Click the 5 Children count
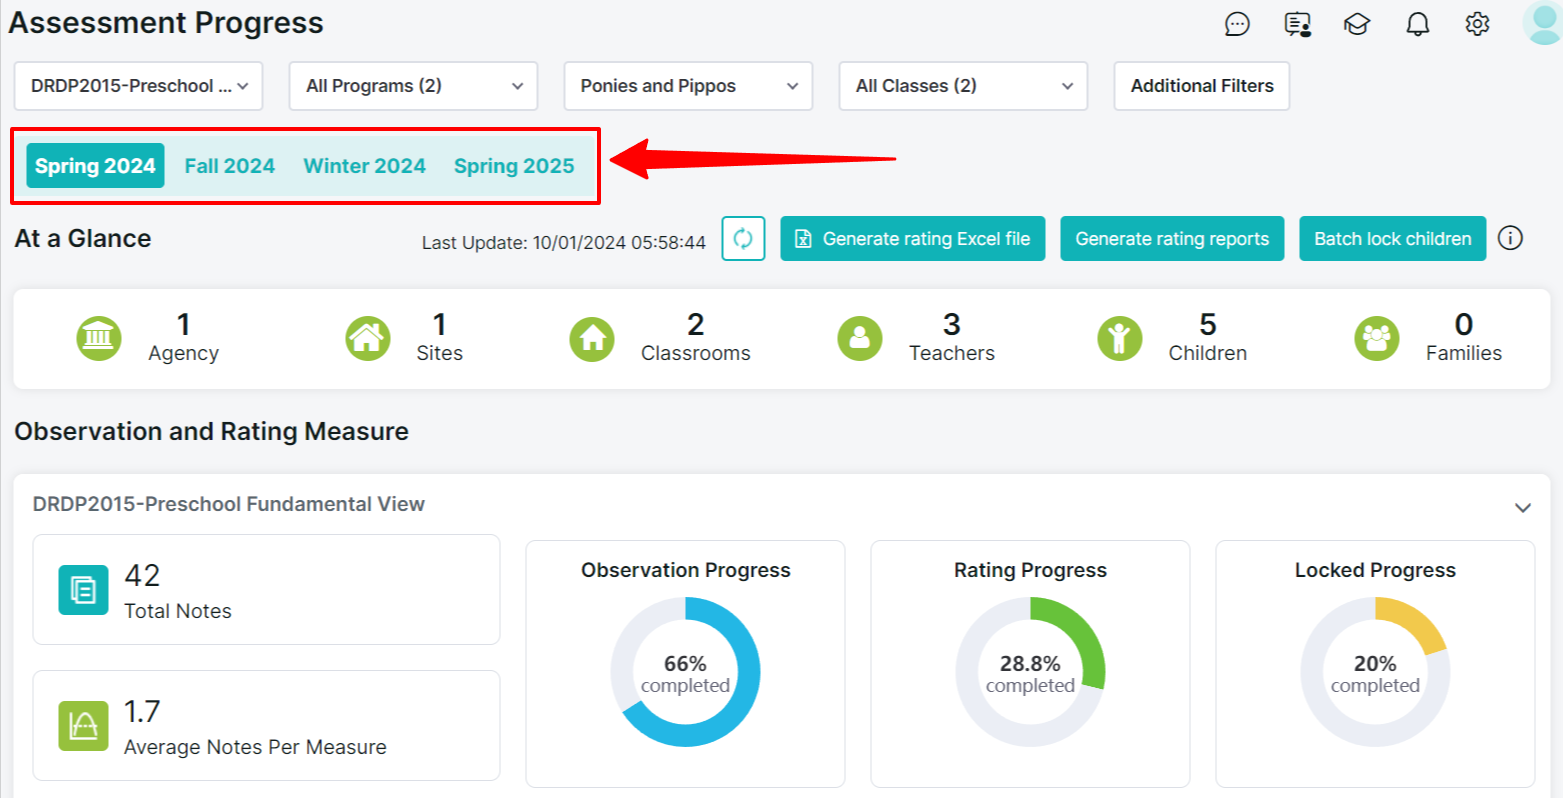1563x798 pixels. tap(1208, 325)
